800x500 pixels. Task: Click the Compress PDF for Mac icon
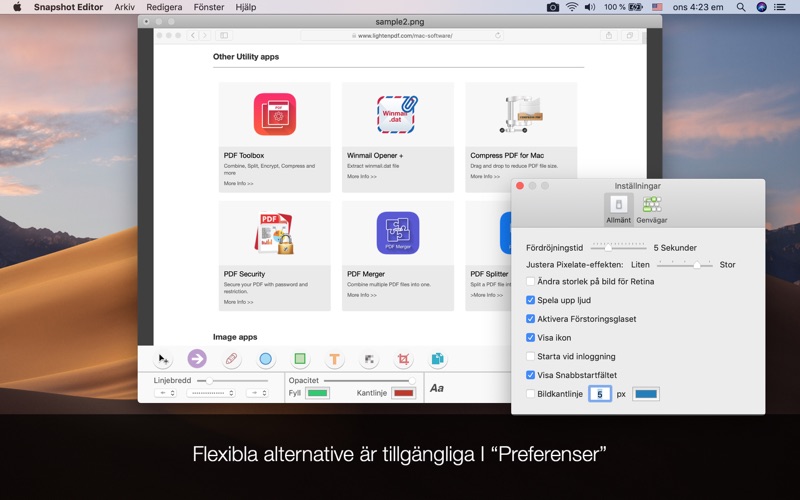pos(521,114)
